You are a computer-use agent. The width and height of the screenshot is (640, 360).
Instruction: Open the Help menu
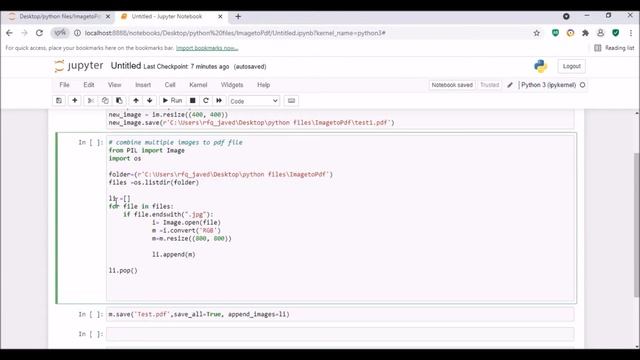tap(263, 85)
